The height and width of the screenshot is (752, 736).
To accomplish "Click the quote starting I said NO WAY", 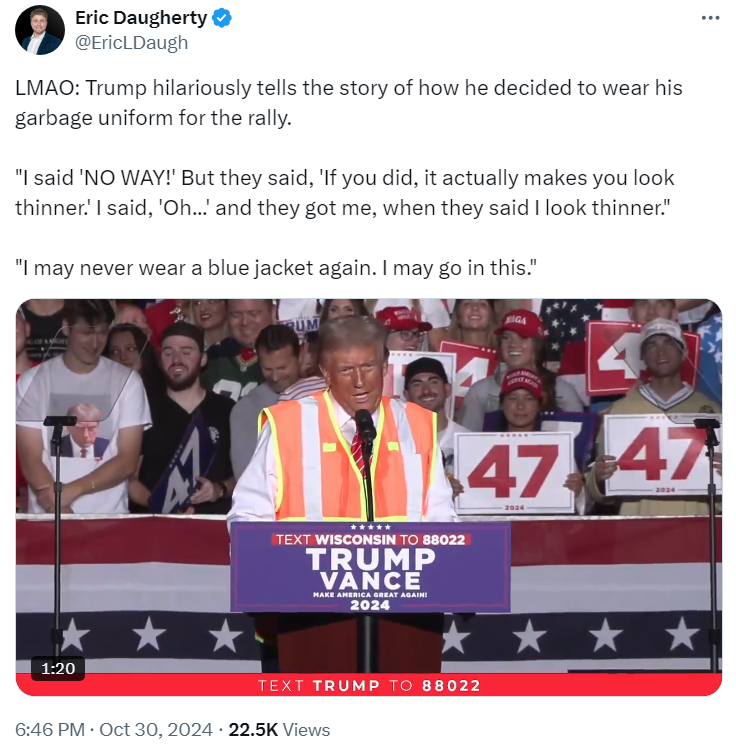I will point(345,193).
